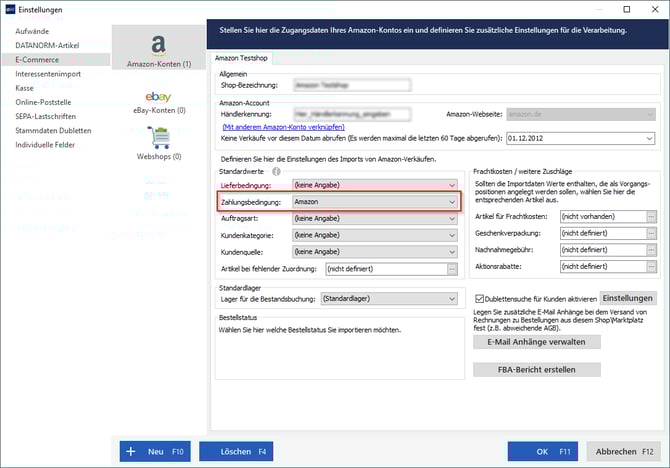Maximize the Einstellungen window
Viewport: 670px width, 468px height.
tap(626, 9)
